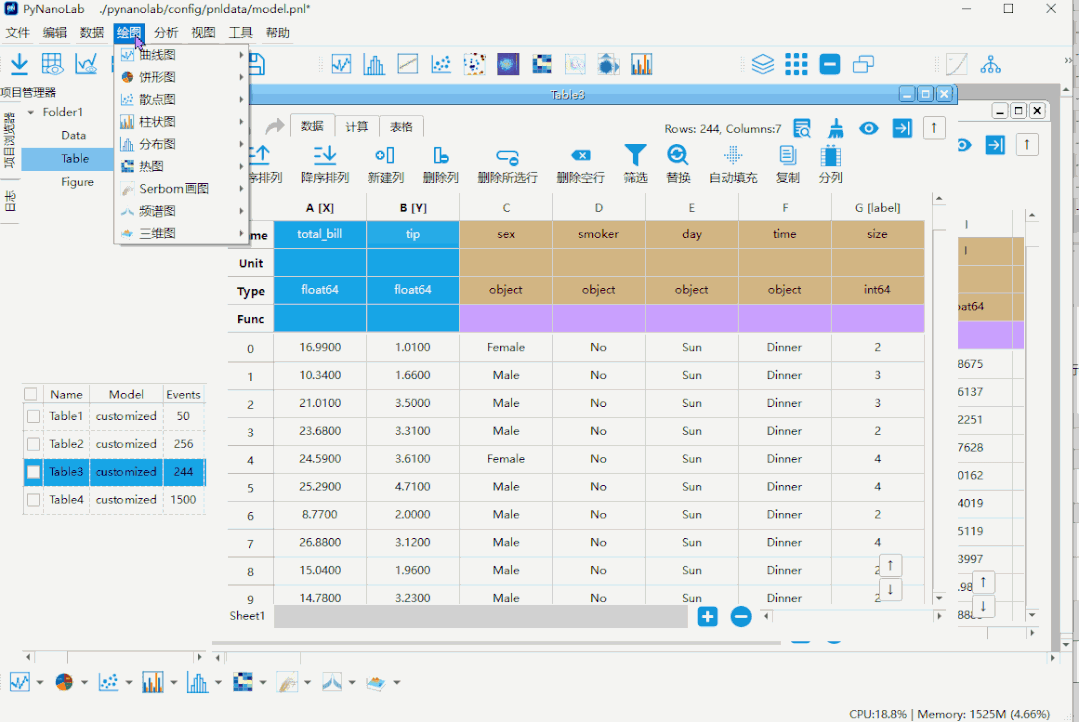Click the search table icon beside Rows count
1079x722 pixels.
point(802,128)
